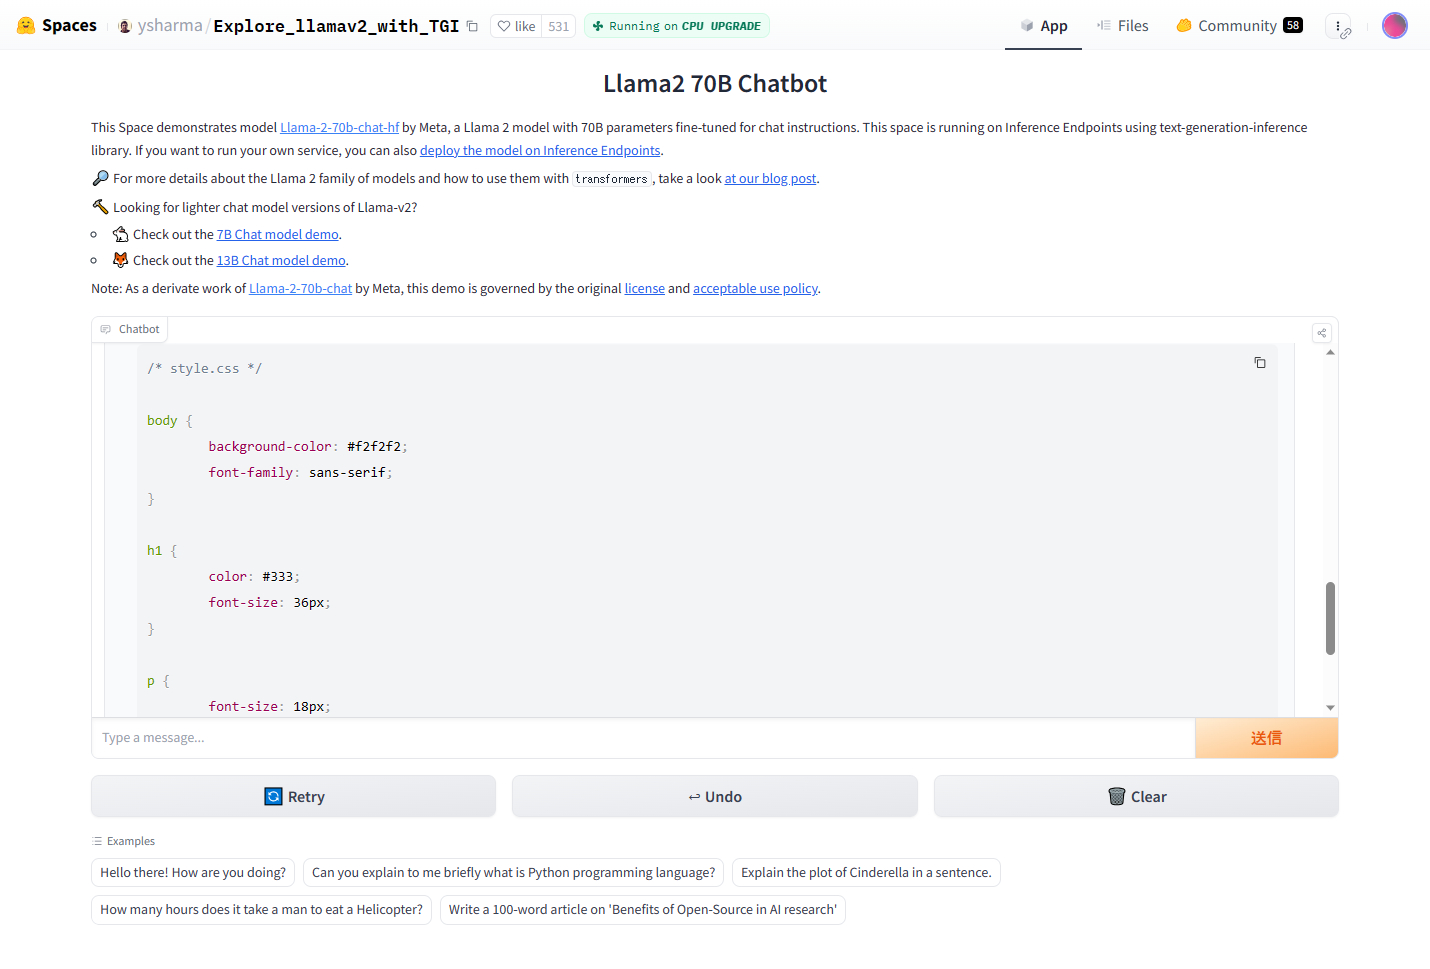Copy the style.css code block
The image size is (1430, 969).
click(1260, 363)
